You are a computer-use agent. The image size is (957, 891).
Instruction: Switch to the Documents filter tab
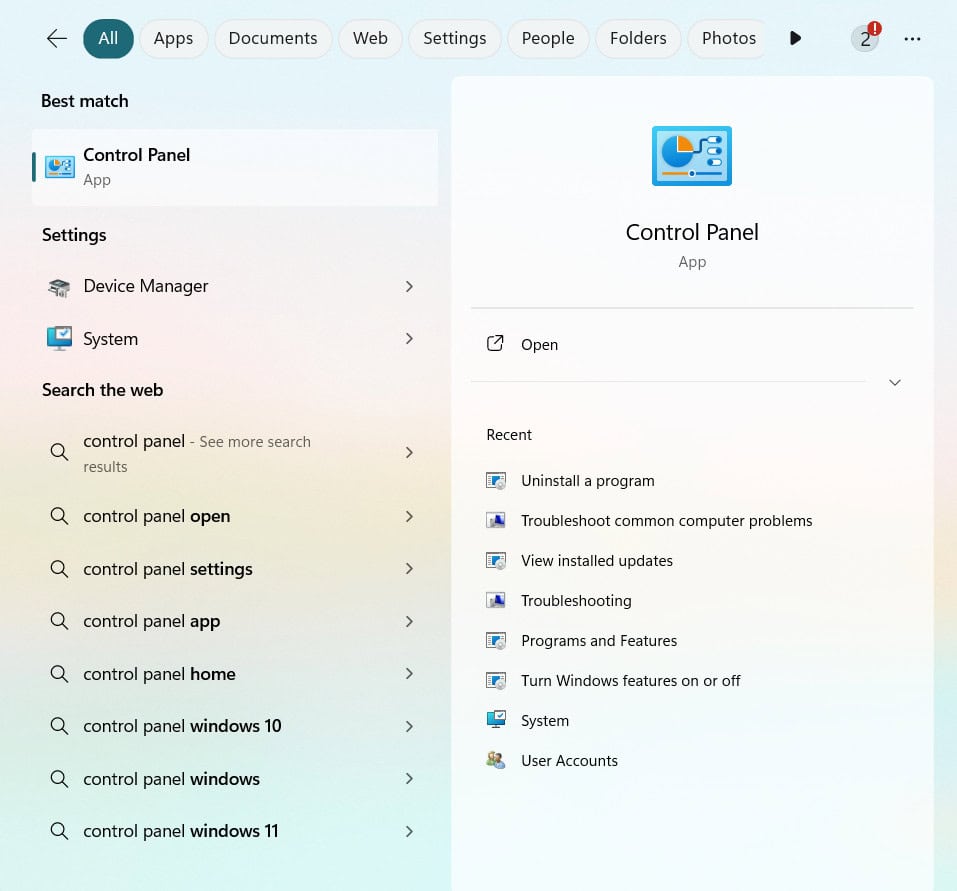[x=273, y=38]
